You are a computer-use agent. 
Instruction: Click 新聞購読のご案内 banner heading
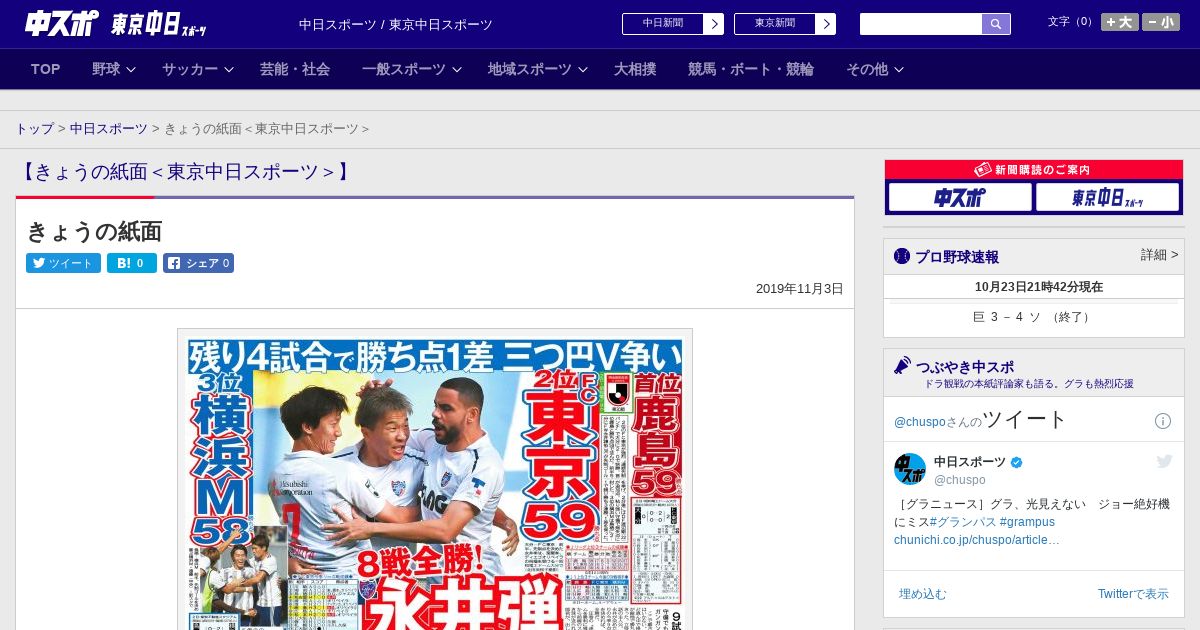point(1034,170)
